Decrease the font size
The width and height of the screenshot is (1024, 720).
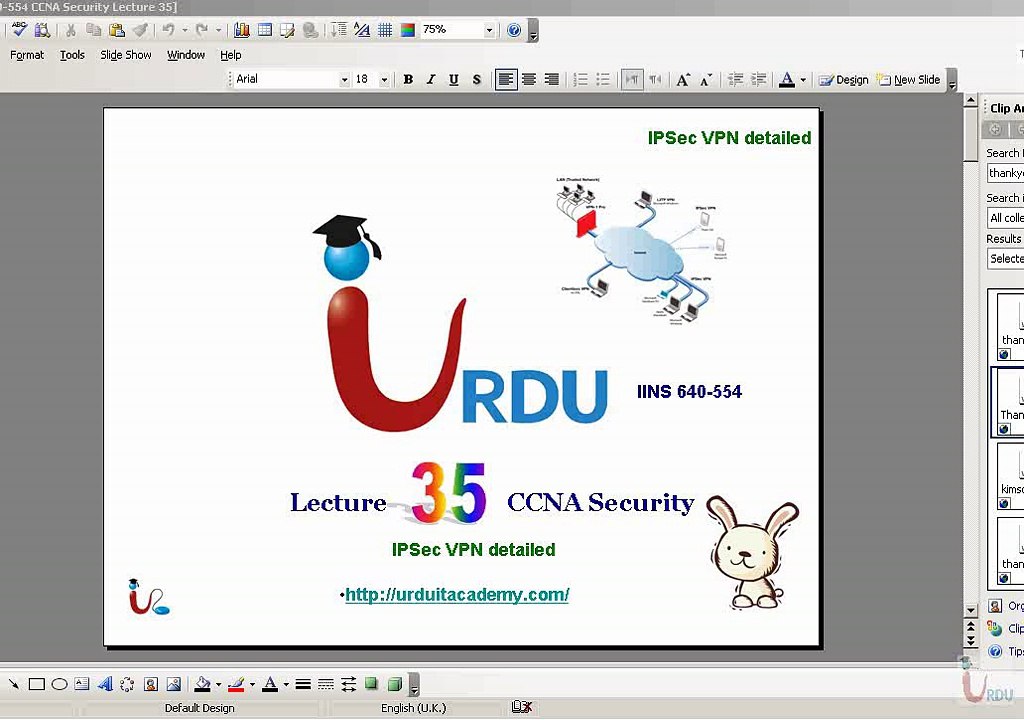[x=706, y=80]
